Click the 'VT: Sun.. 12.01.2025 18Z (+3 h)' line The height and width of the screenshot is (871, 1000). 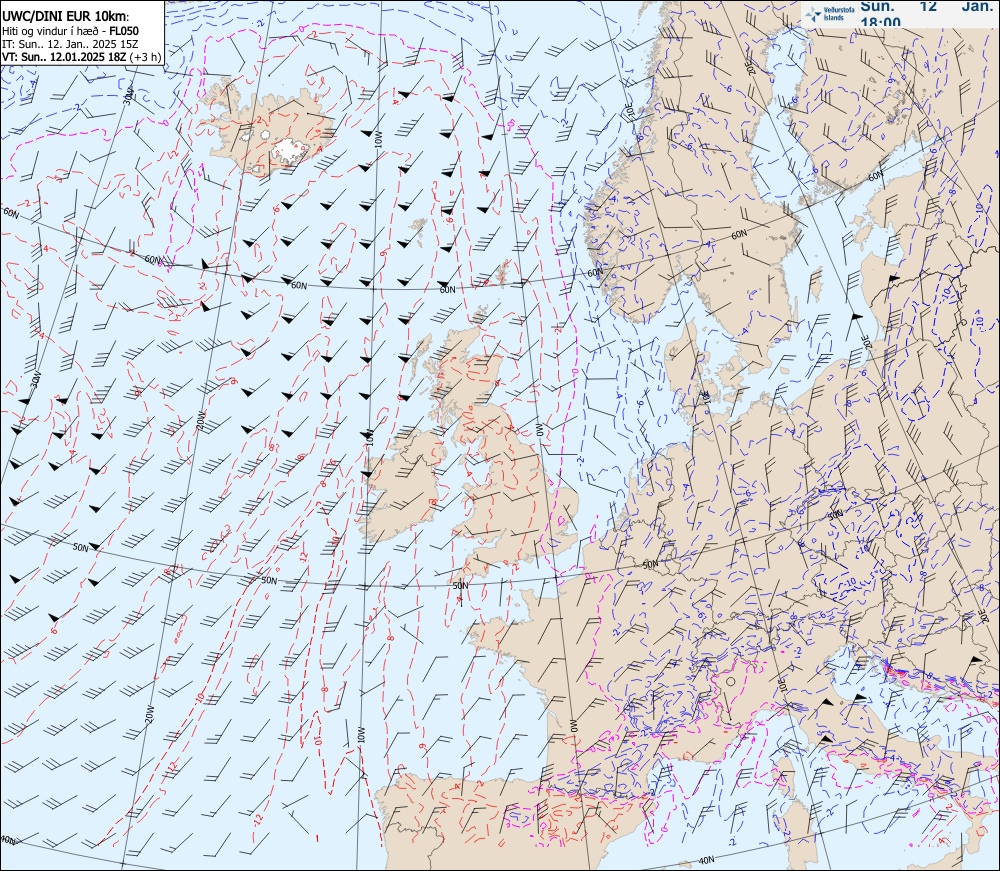click(x=82, y=56)
